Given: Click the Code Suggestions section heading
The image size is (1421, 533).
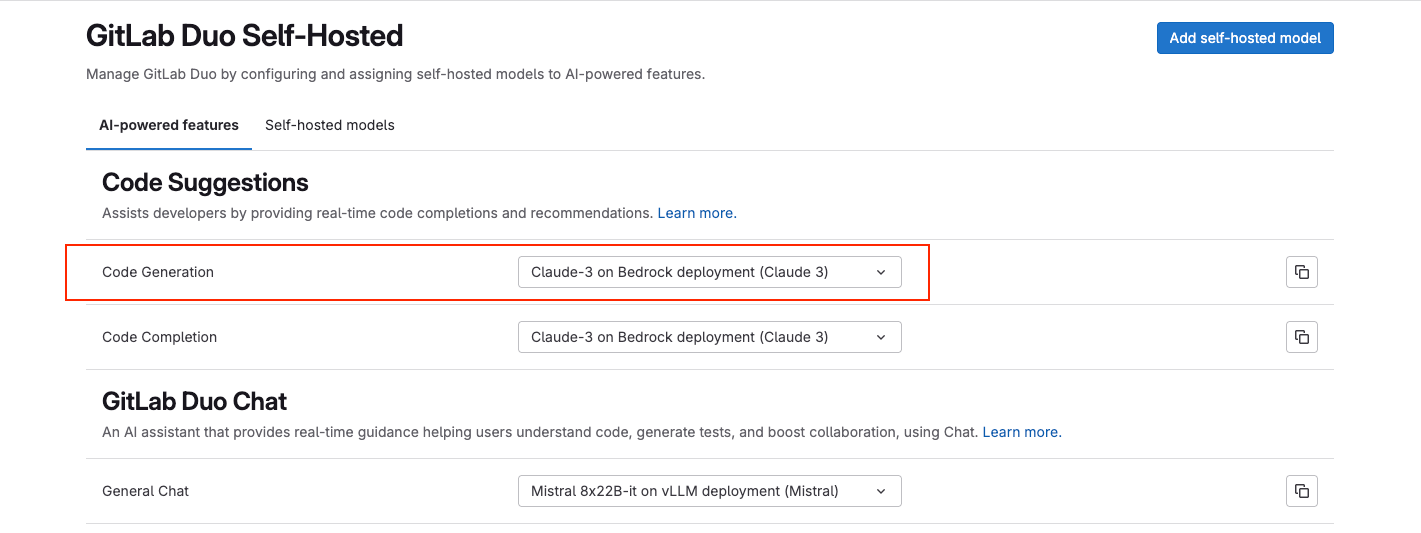Looking at the screenshot, I should pos(205,182).
